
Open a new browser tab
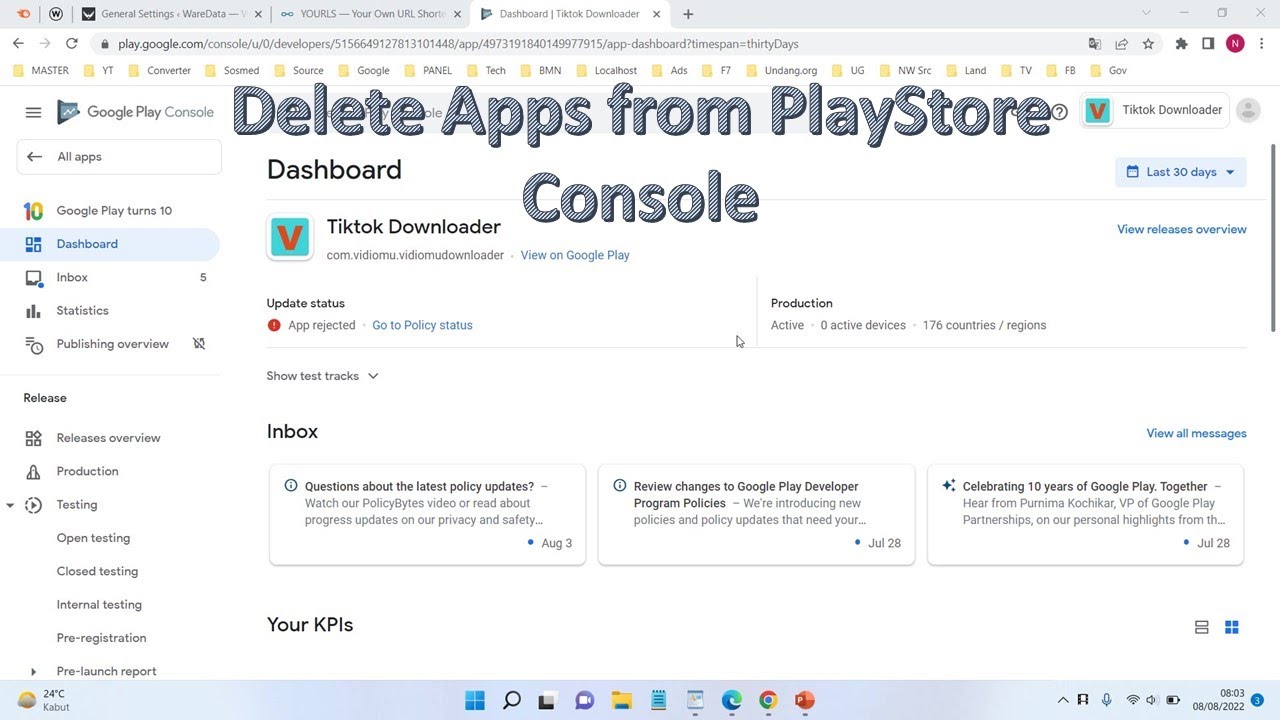688,14
